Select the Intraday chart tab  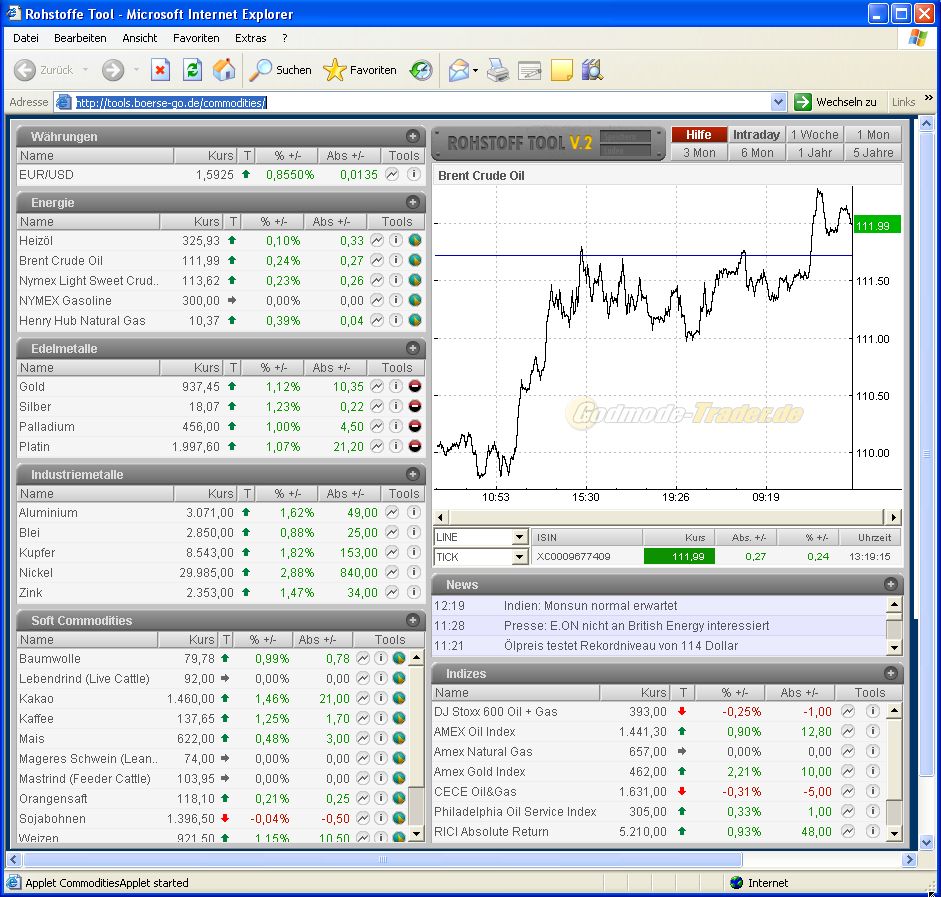point(756,134)
